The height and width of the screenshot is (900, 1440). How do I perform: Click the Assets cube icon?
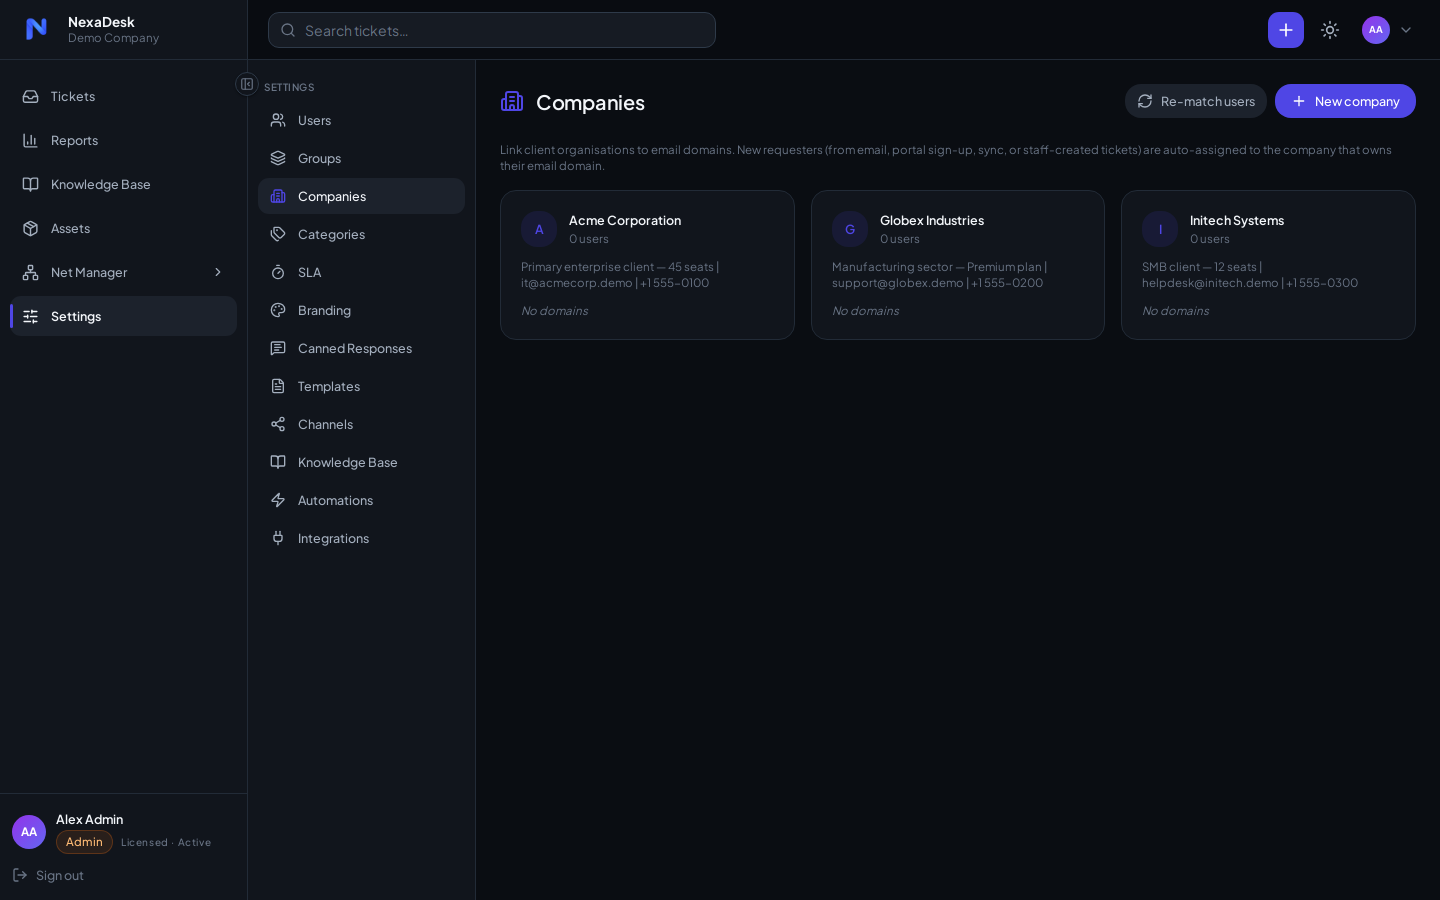click(x=31, y=228)
